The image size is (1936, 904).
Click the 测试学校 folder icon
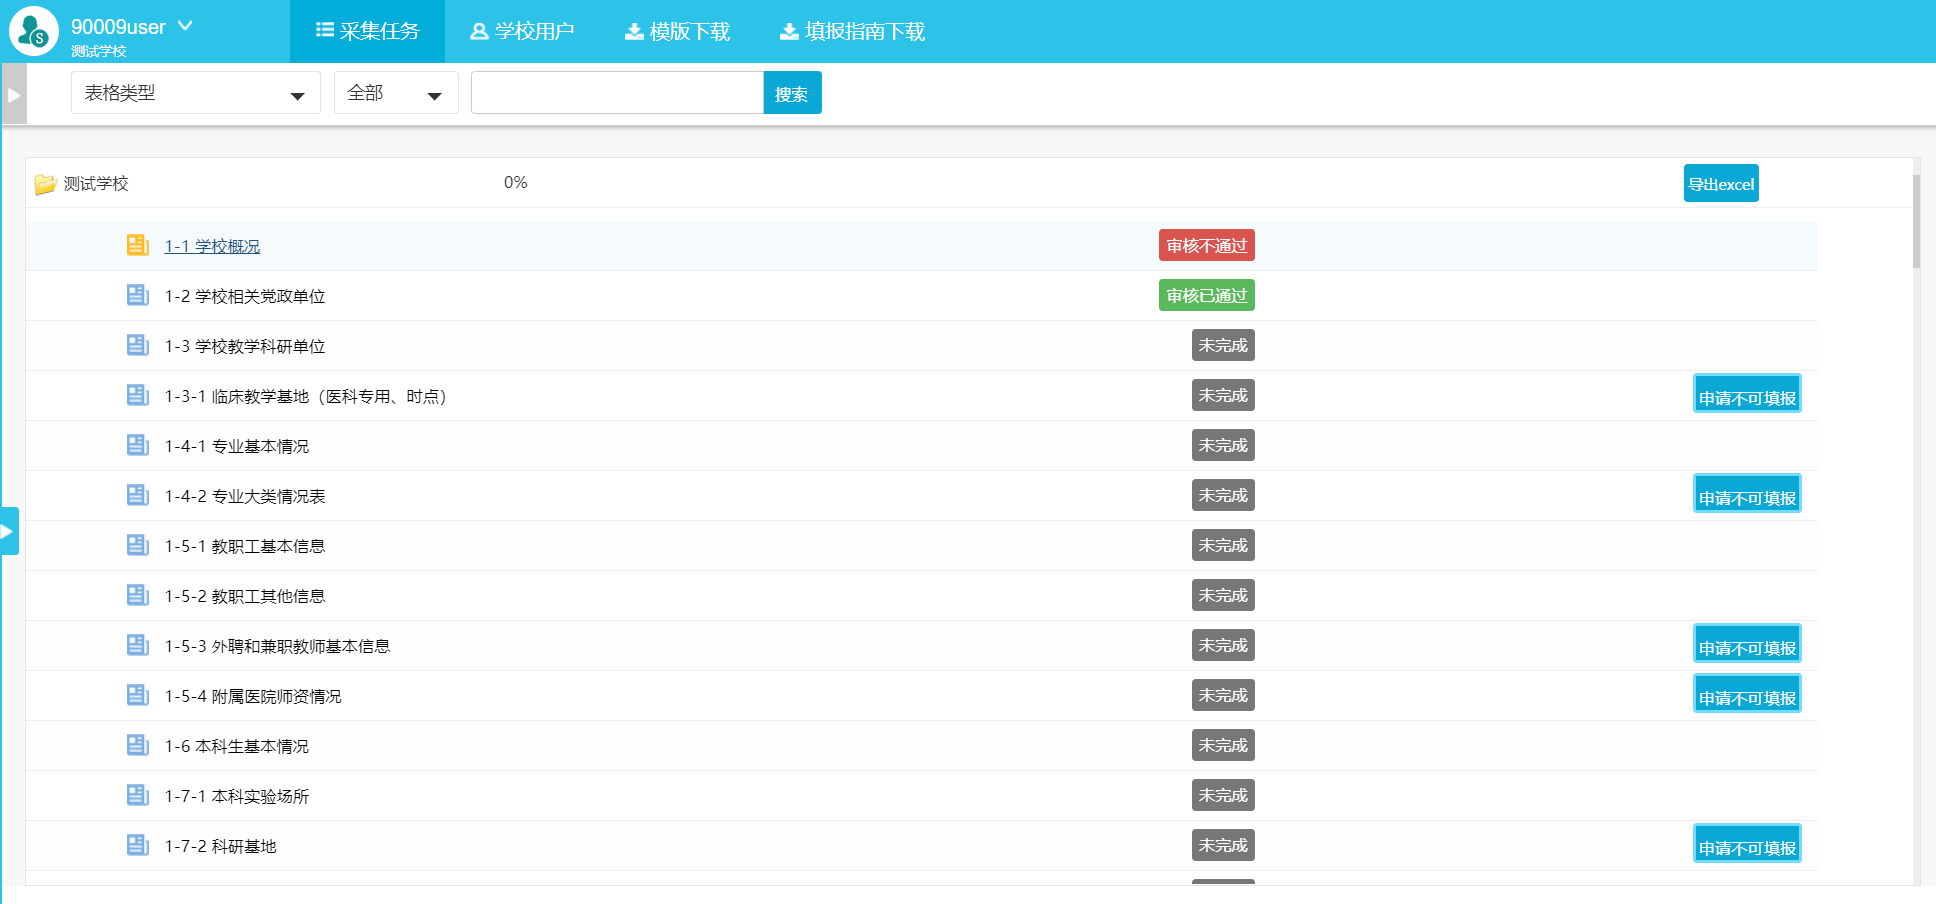pyautogui.click(x=45, y=184)
